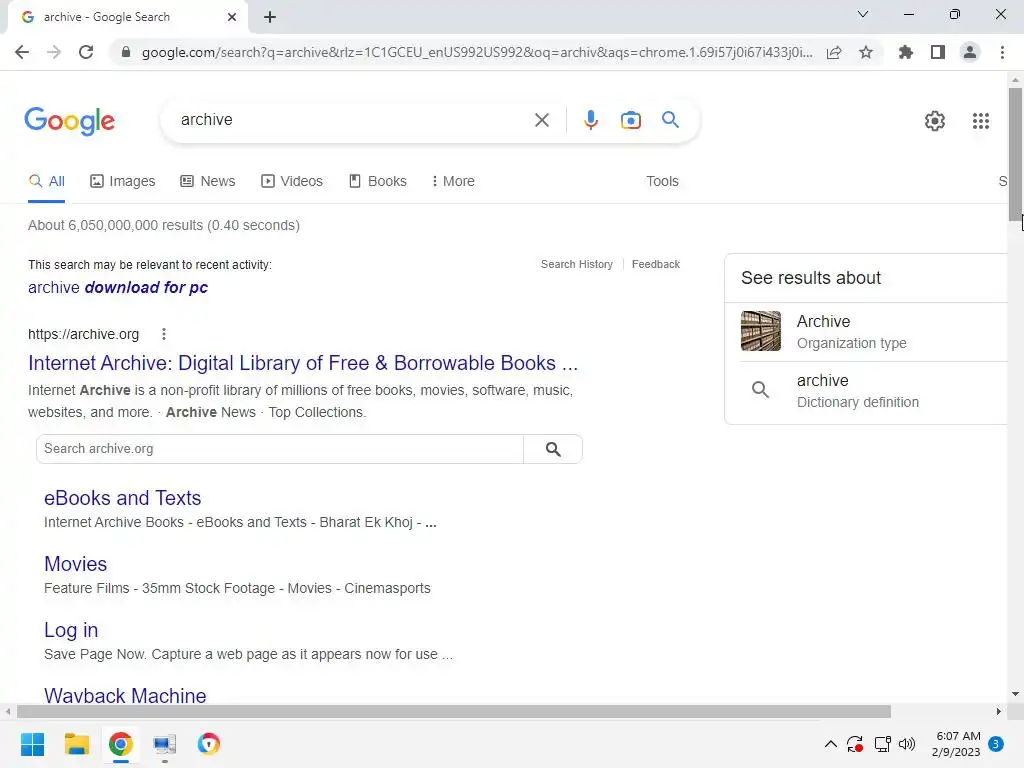Image resolution: width=1024 pixels, height=768 pixels.
Task: Select the All results tab
Action: [47, 181]
